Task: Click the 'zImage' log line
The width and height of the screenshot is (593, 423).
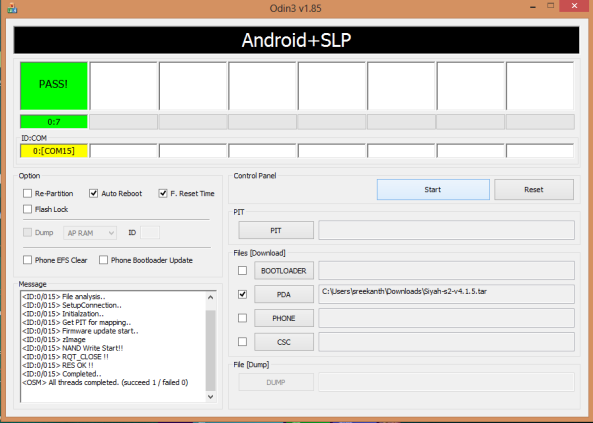Action: click(54, 339)
